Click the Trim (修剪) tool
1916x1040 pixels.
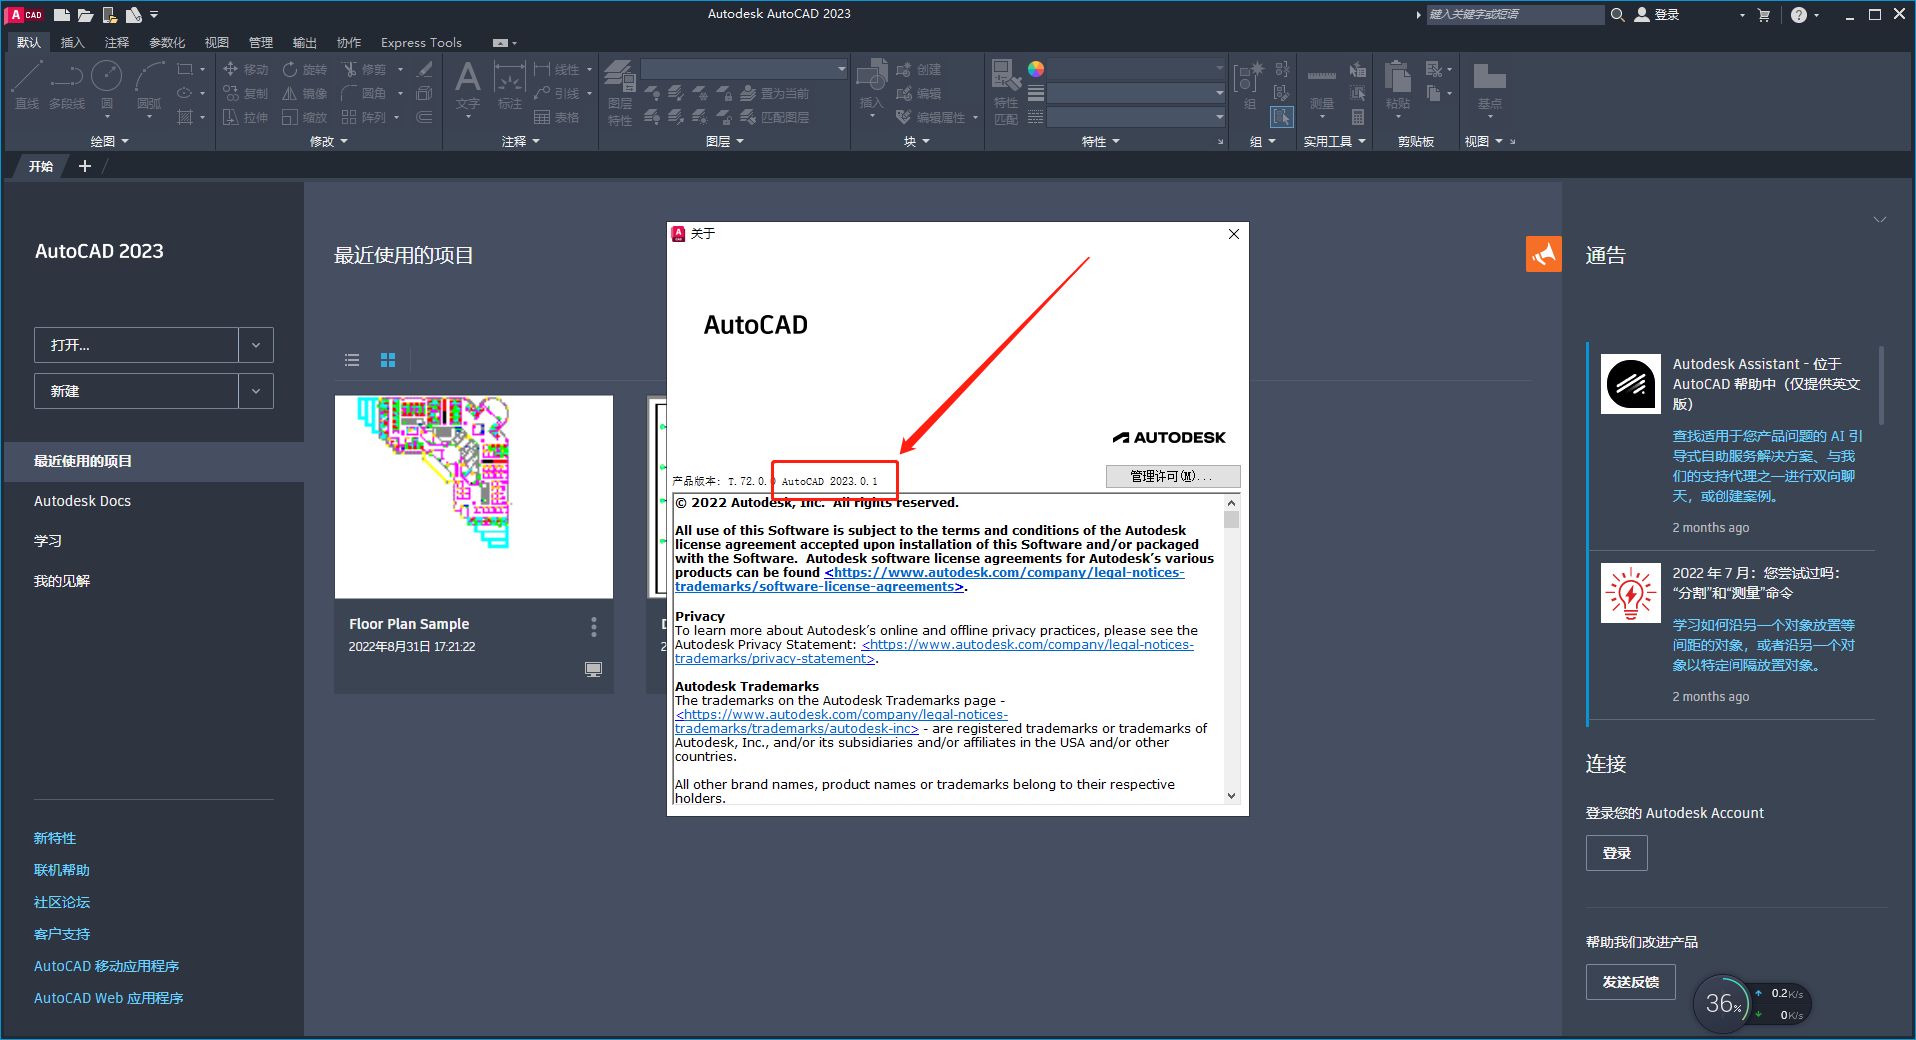tap(364, 69)
